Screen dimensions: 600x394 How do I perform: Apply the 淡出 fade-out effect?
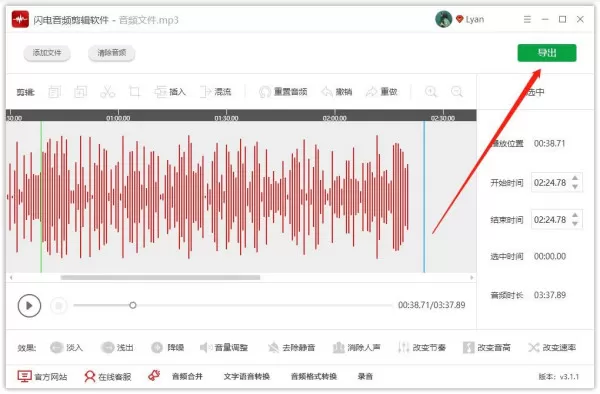coord(117,347)
